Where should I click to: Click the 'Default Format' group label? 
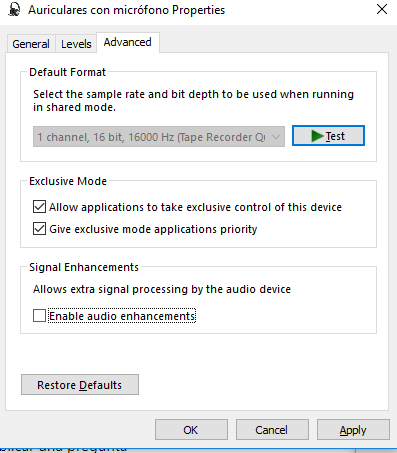67,72
